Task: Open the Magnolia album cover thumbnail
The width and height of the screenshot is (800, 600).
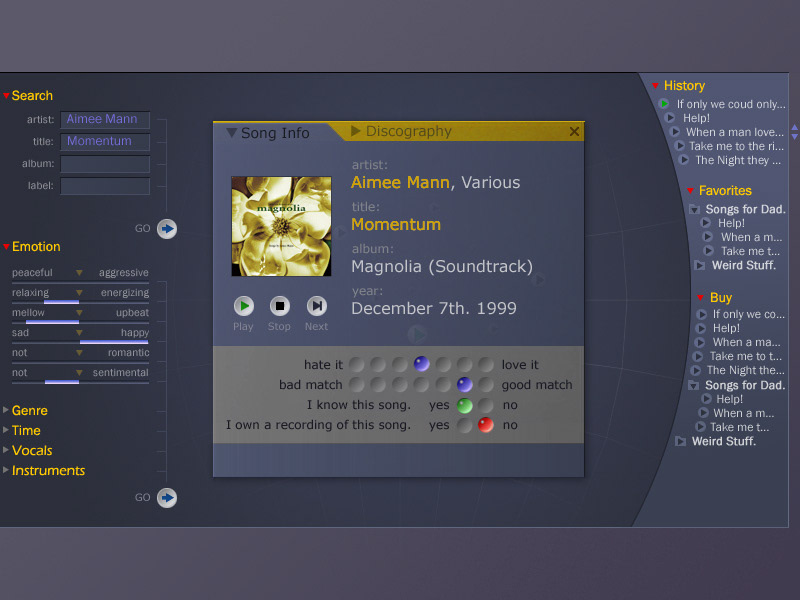Action: click(281, 226)
